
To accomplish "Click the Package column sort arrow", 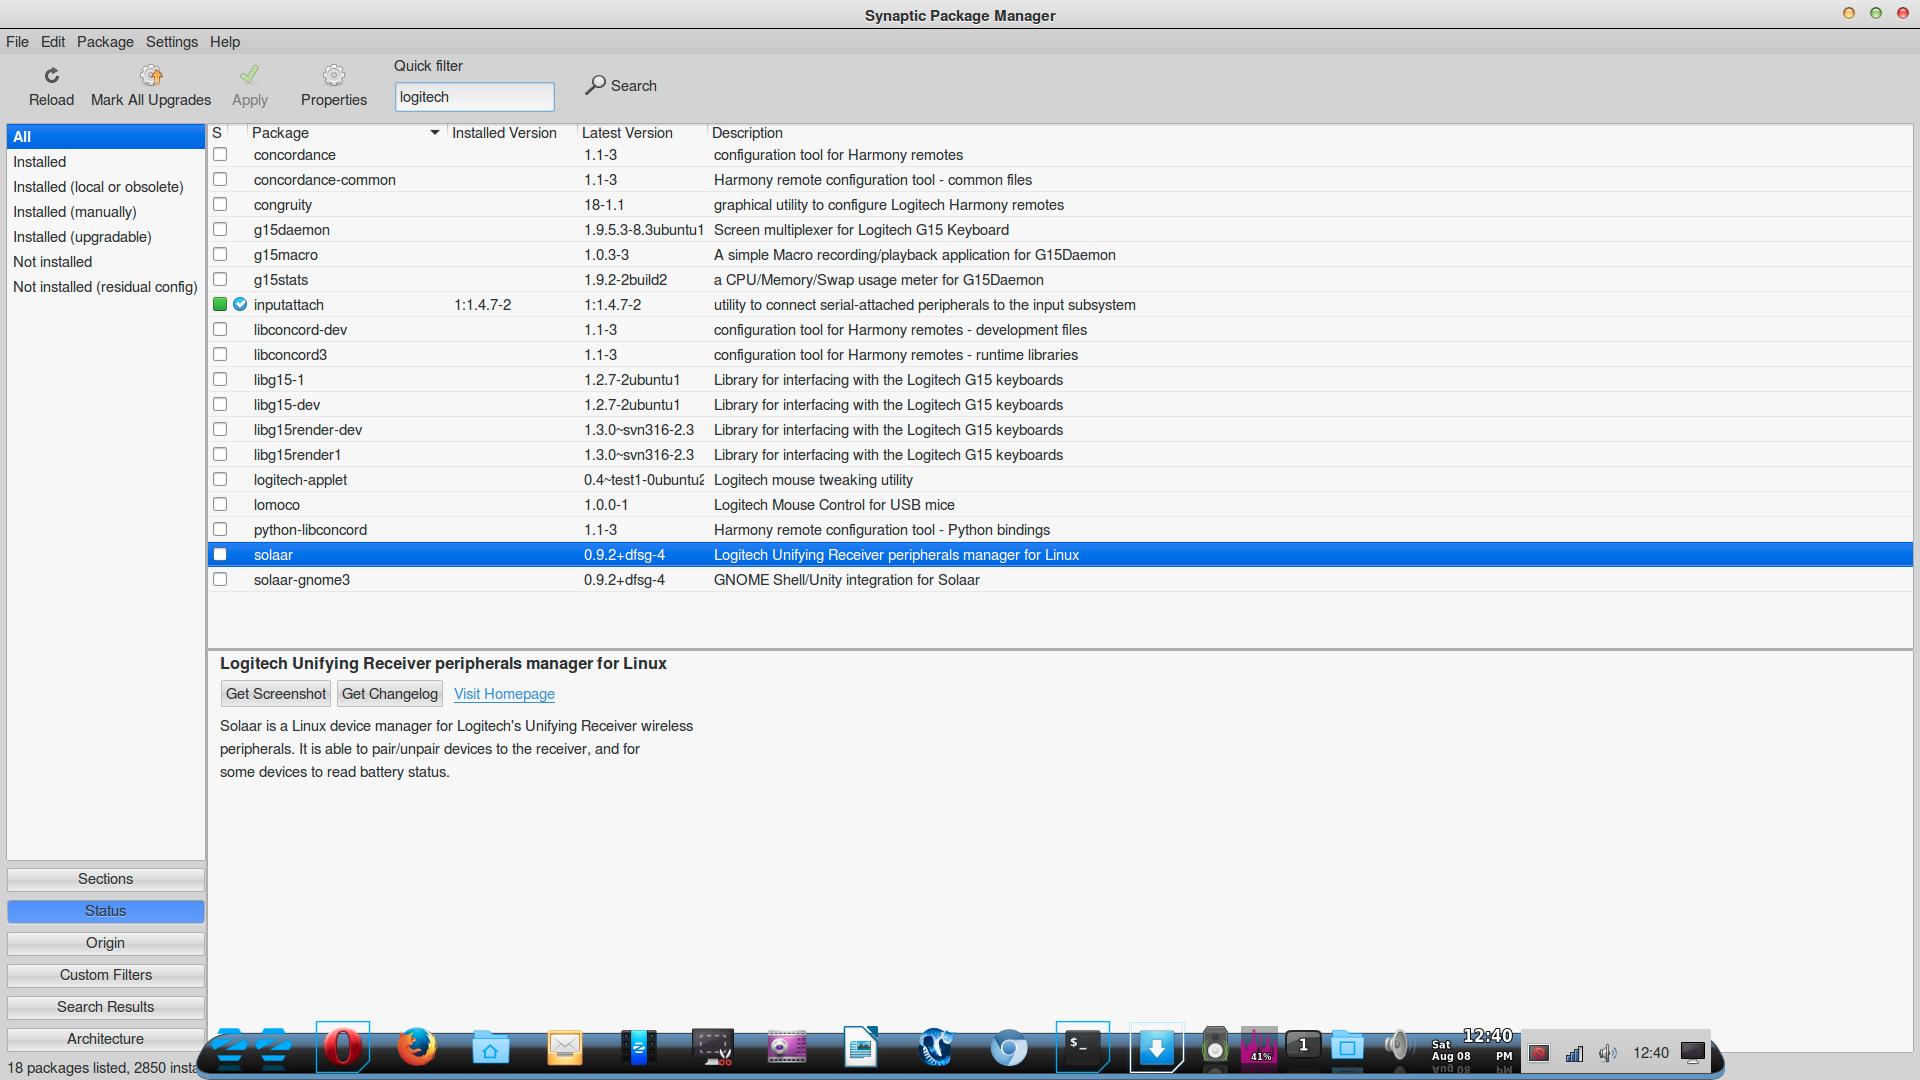I will pyautogui.click(x=434, y=133).
